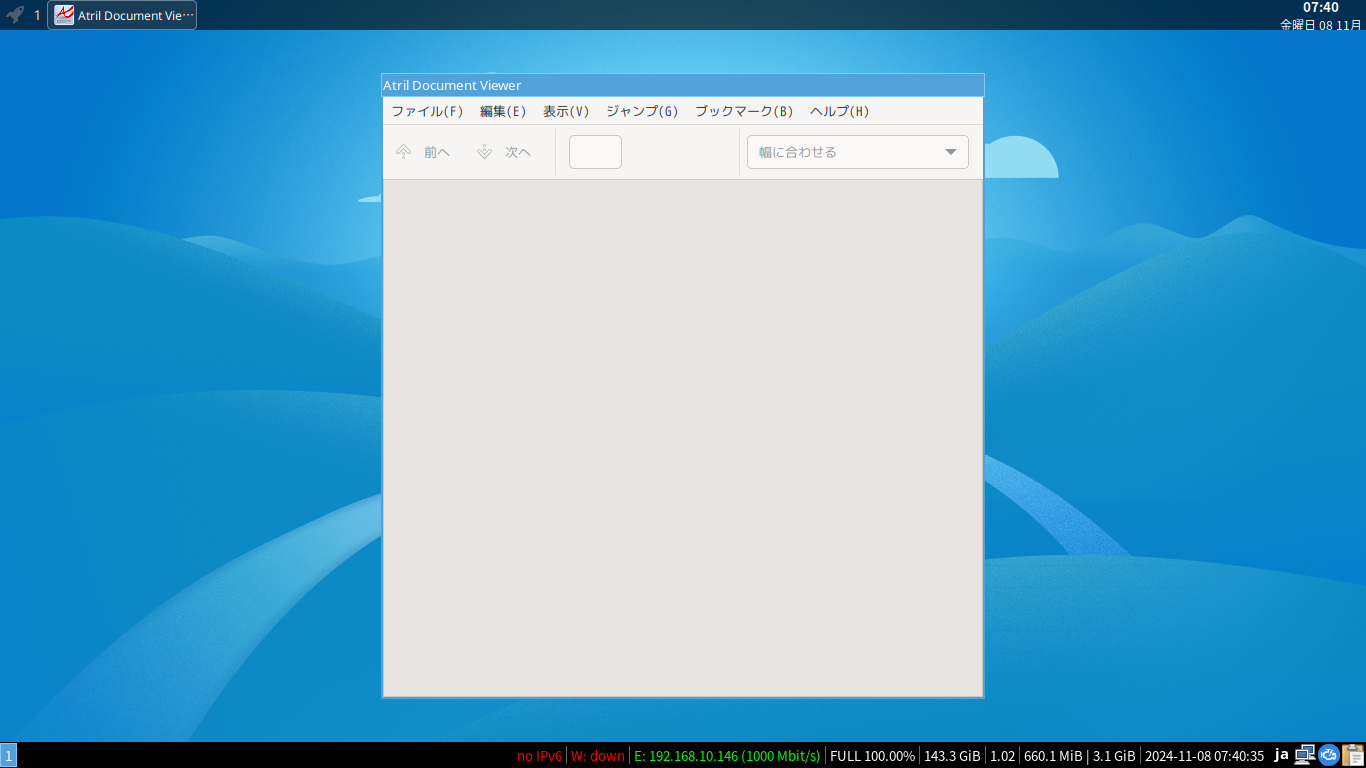The image size is (1366, 768).
Task: Click the 3.1 GiB memory status
Action: [1114, 756]
